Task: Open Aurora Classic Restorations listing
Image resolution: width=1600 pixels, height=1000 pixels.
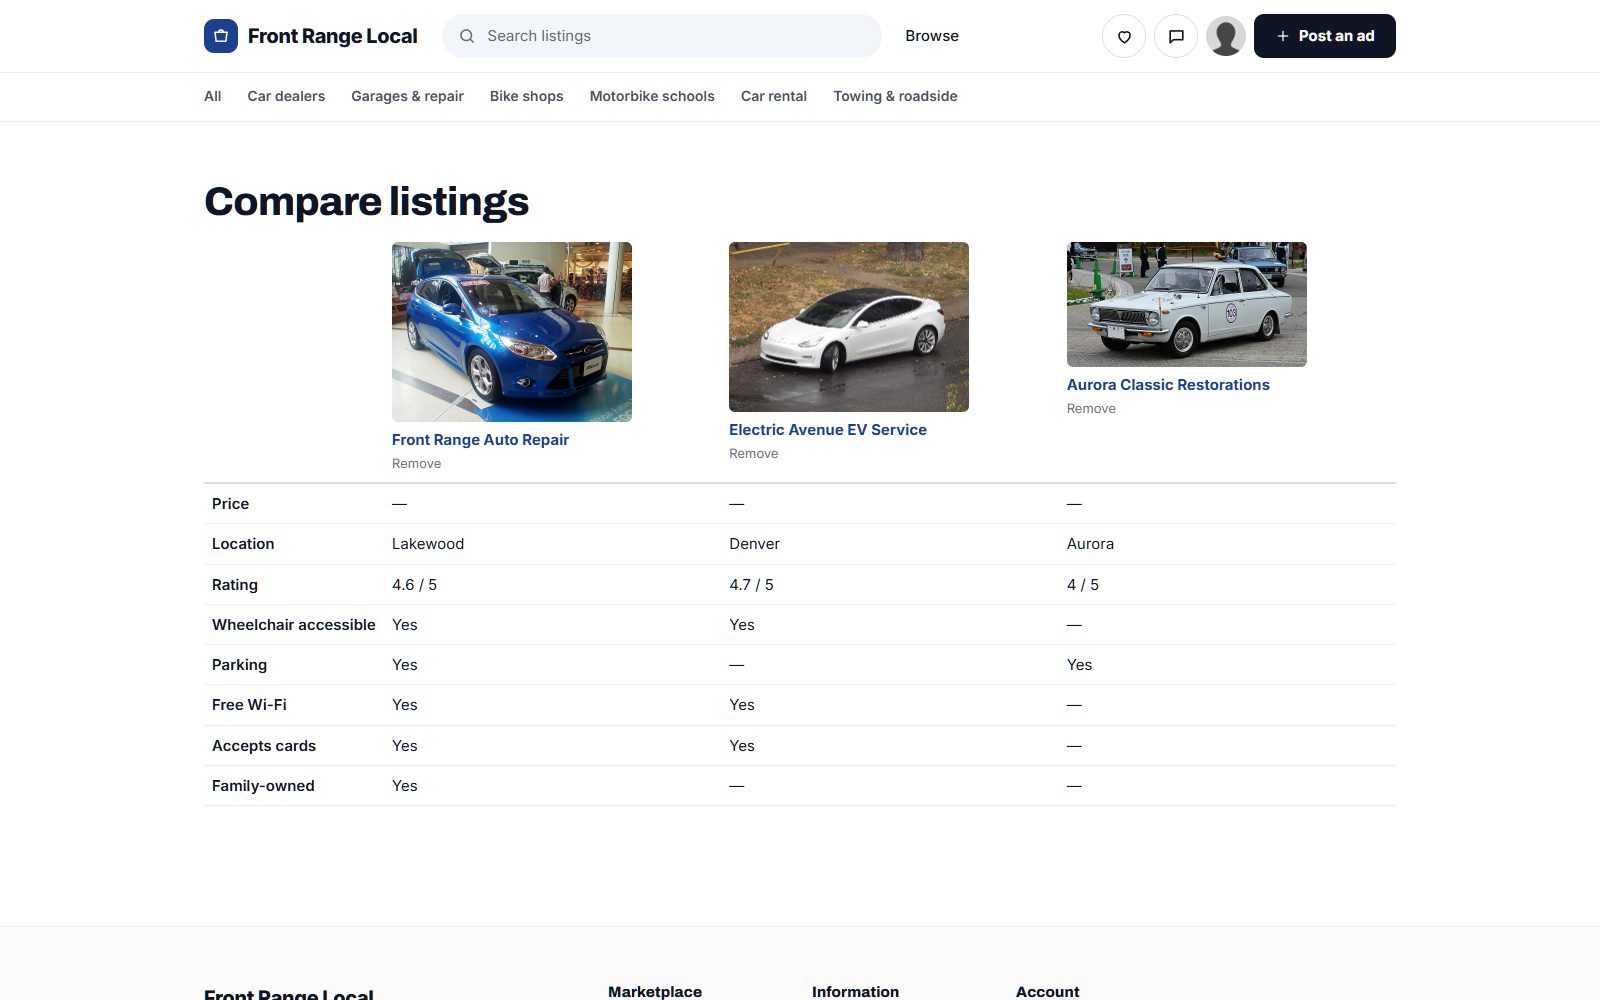Action: (1168, 385)
